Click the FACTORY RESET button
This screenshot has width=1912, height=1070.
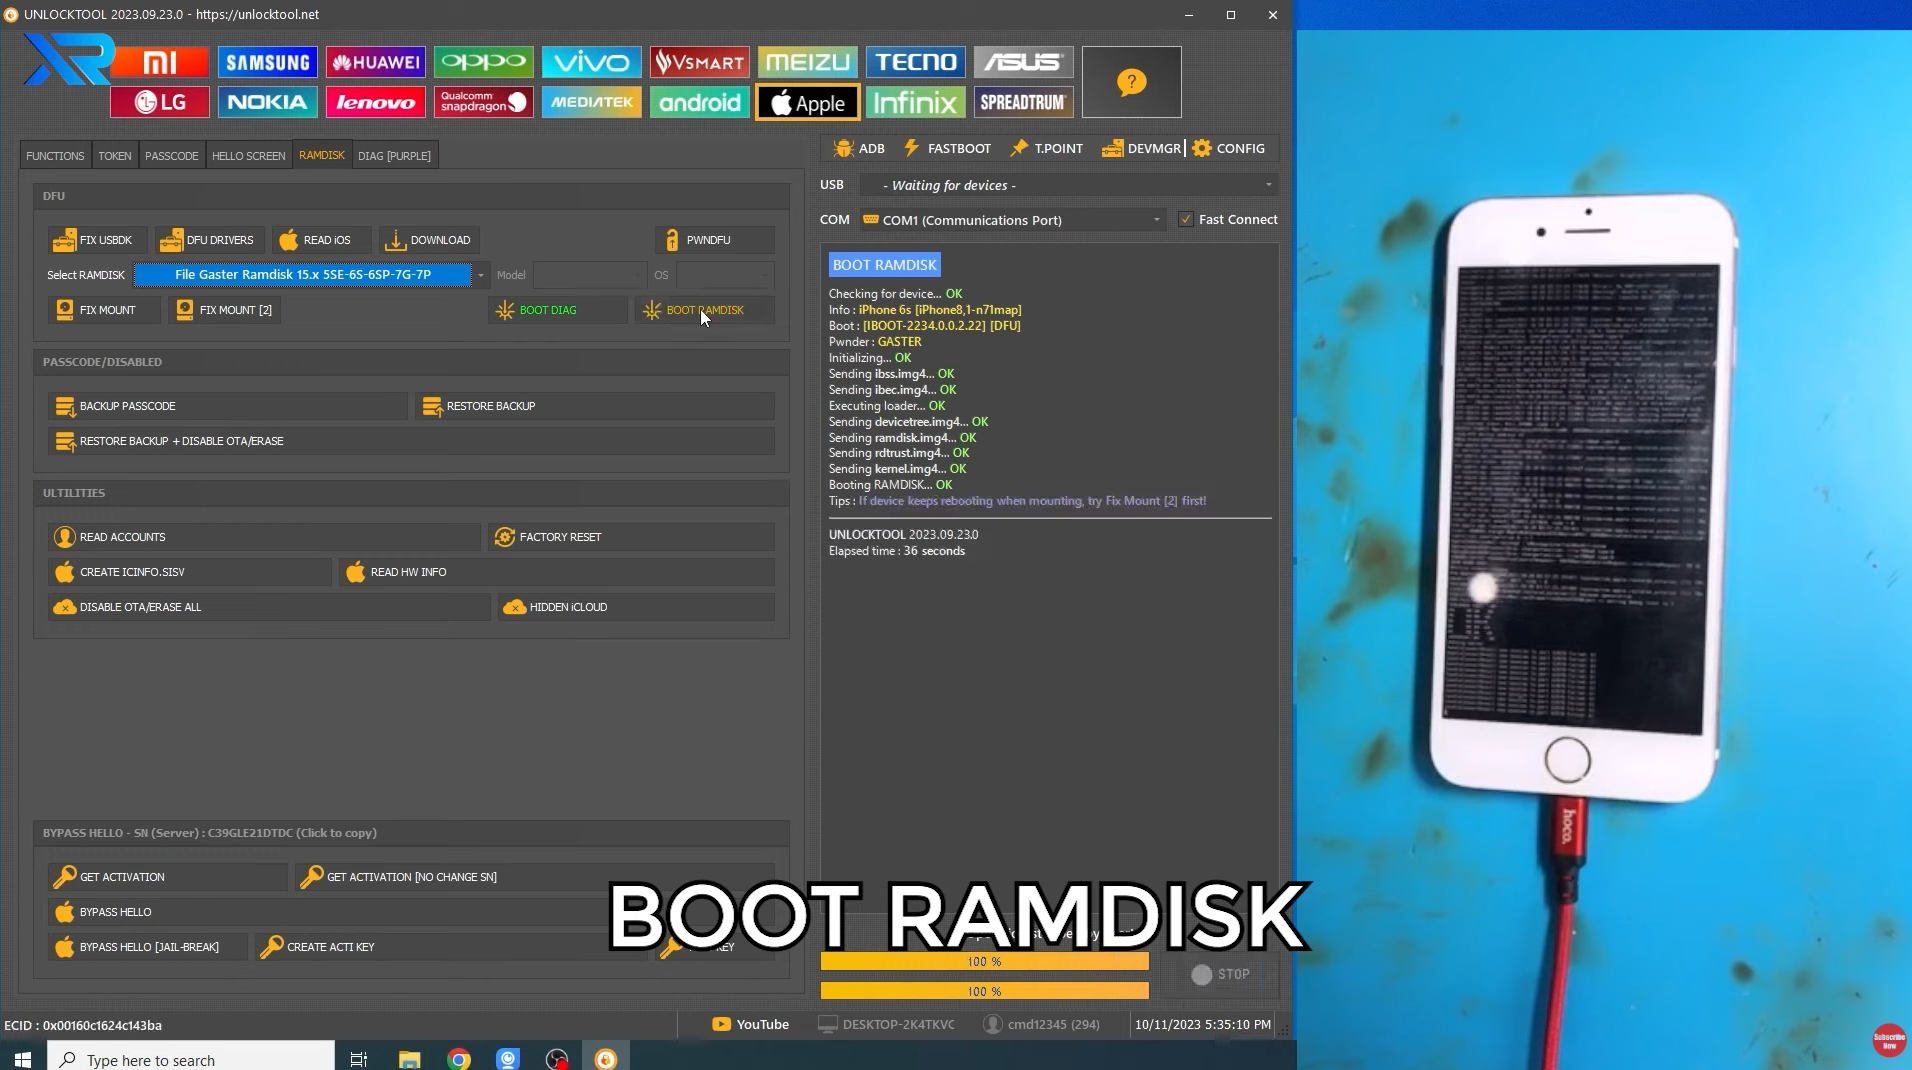pos(631,537)
